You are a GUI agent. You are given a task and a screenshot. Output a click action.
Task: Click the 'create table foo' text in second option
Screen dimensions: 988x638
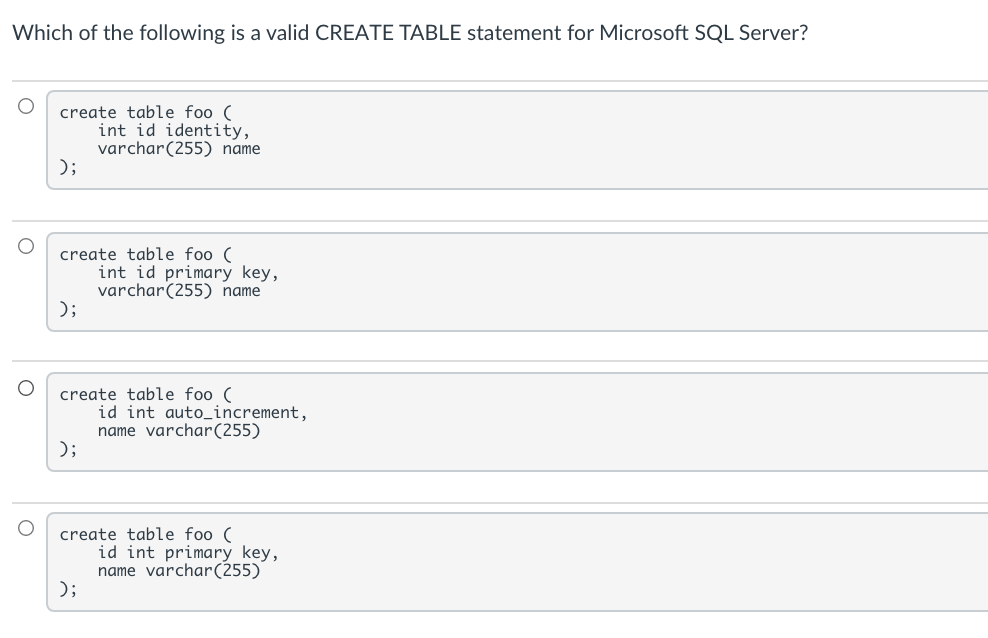tap(130, 254)
